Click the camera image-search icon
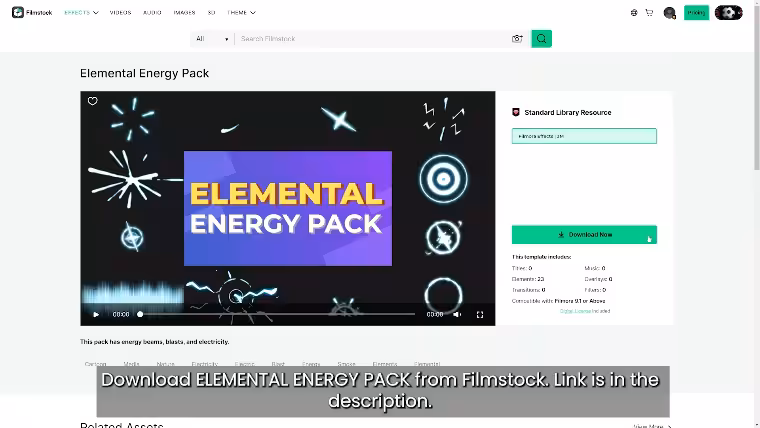 click(517, 39)
